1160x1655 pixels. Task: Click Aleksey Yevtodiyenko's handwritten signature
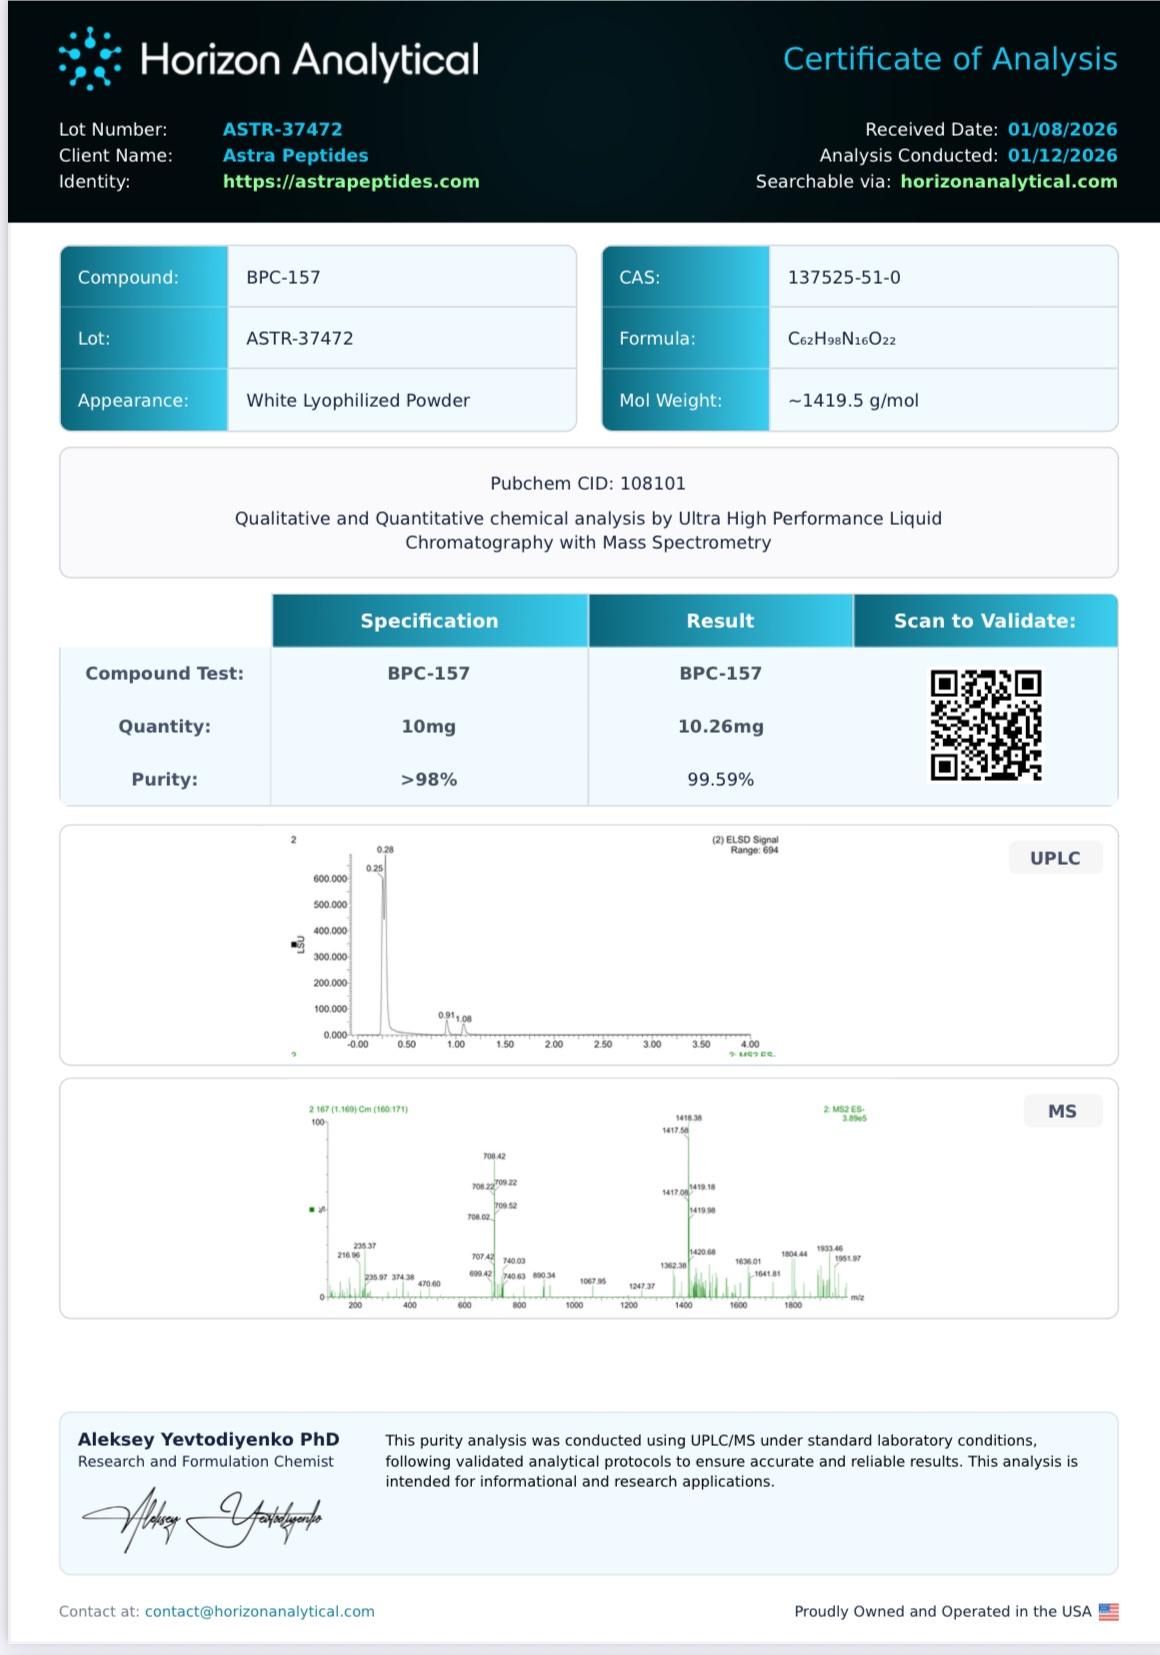pos(203,1519)
